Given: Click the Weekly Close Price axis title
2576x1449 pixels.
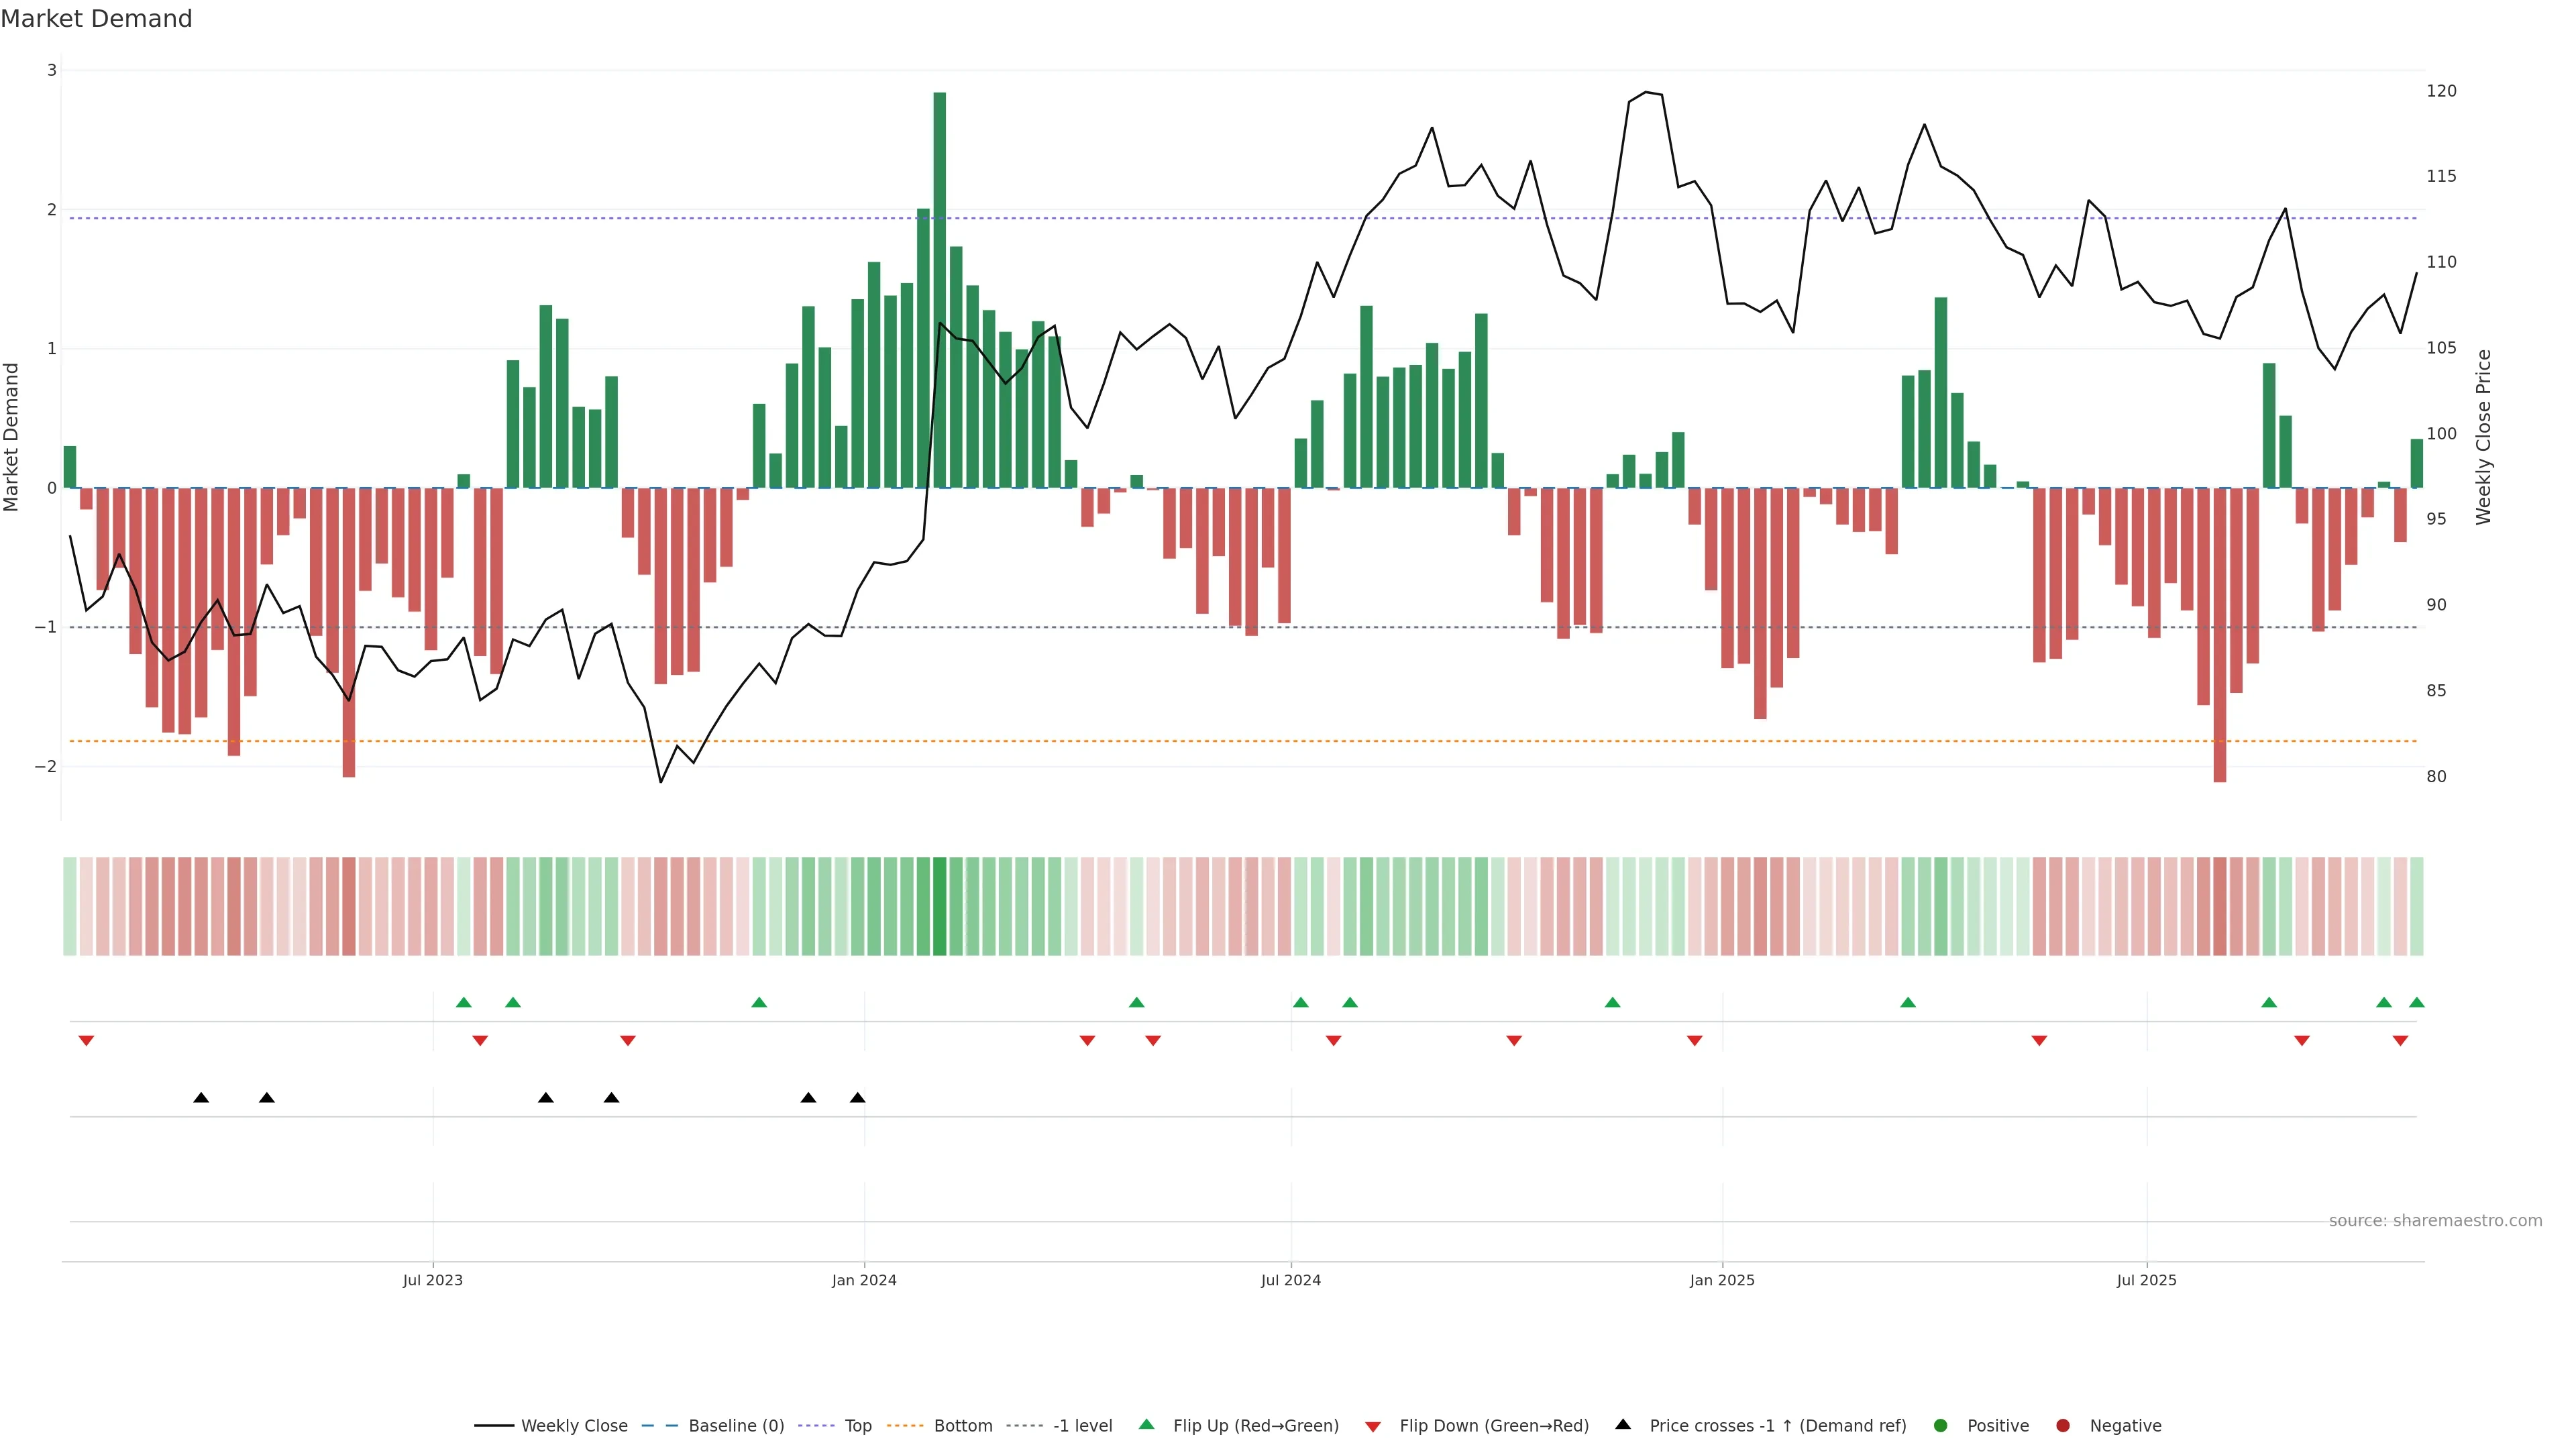Looking at the screenshot, I should pos(2483,437).
